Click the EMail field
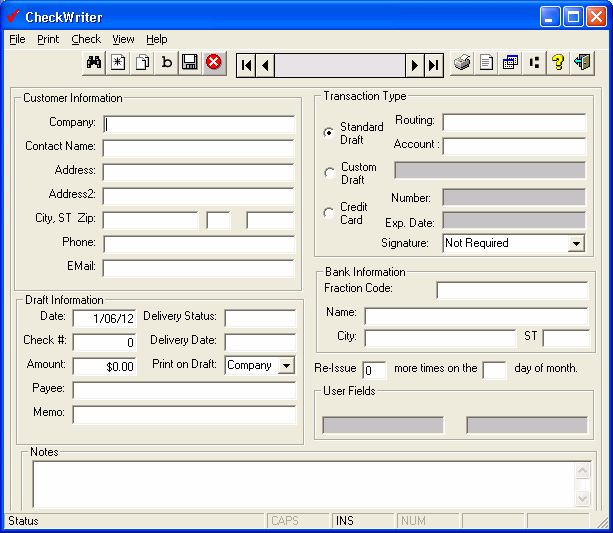 198,268
